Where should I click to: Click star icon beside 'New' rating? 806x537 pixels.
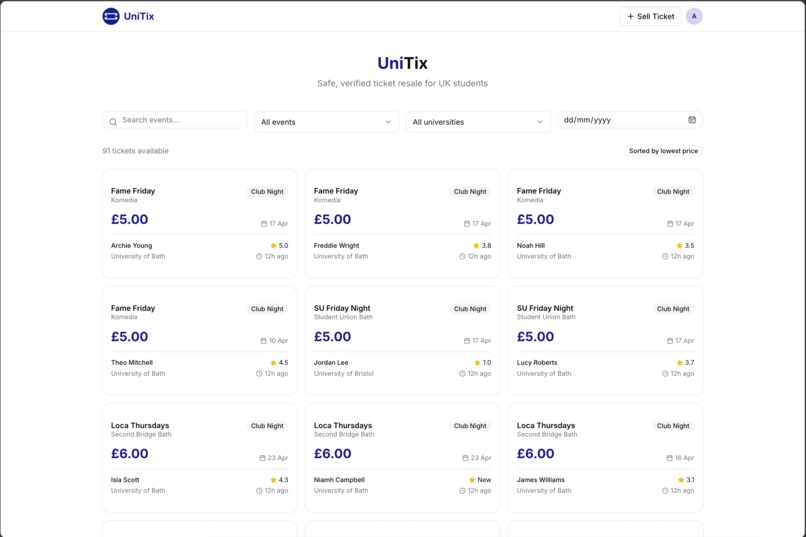tap(471, 480)
